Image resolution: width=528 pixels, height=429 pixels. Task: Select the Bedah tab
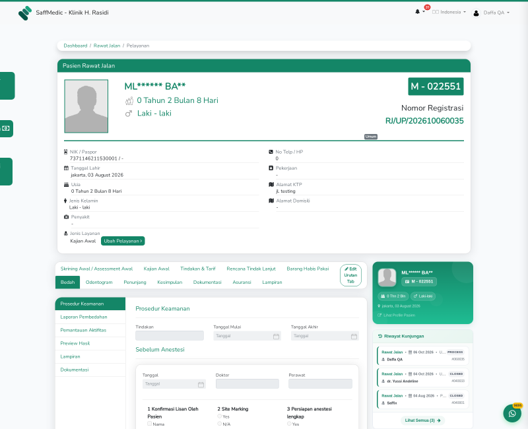tap(68, 282)
